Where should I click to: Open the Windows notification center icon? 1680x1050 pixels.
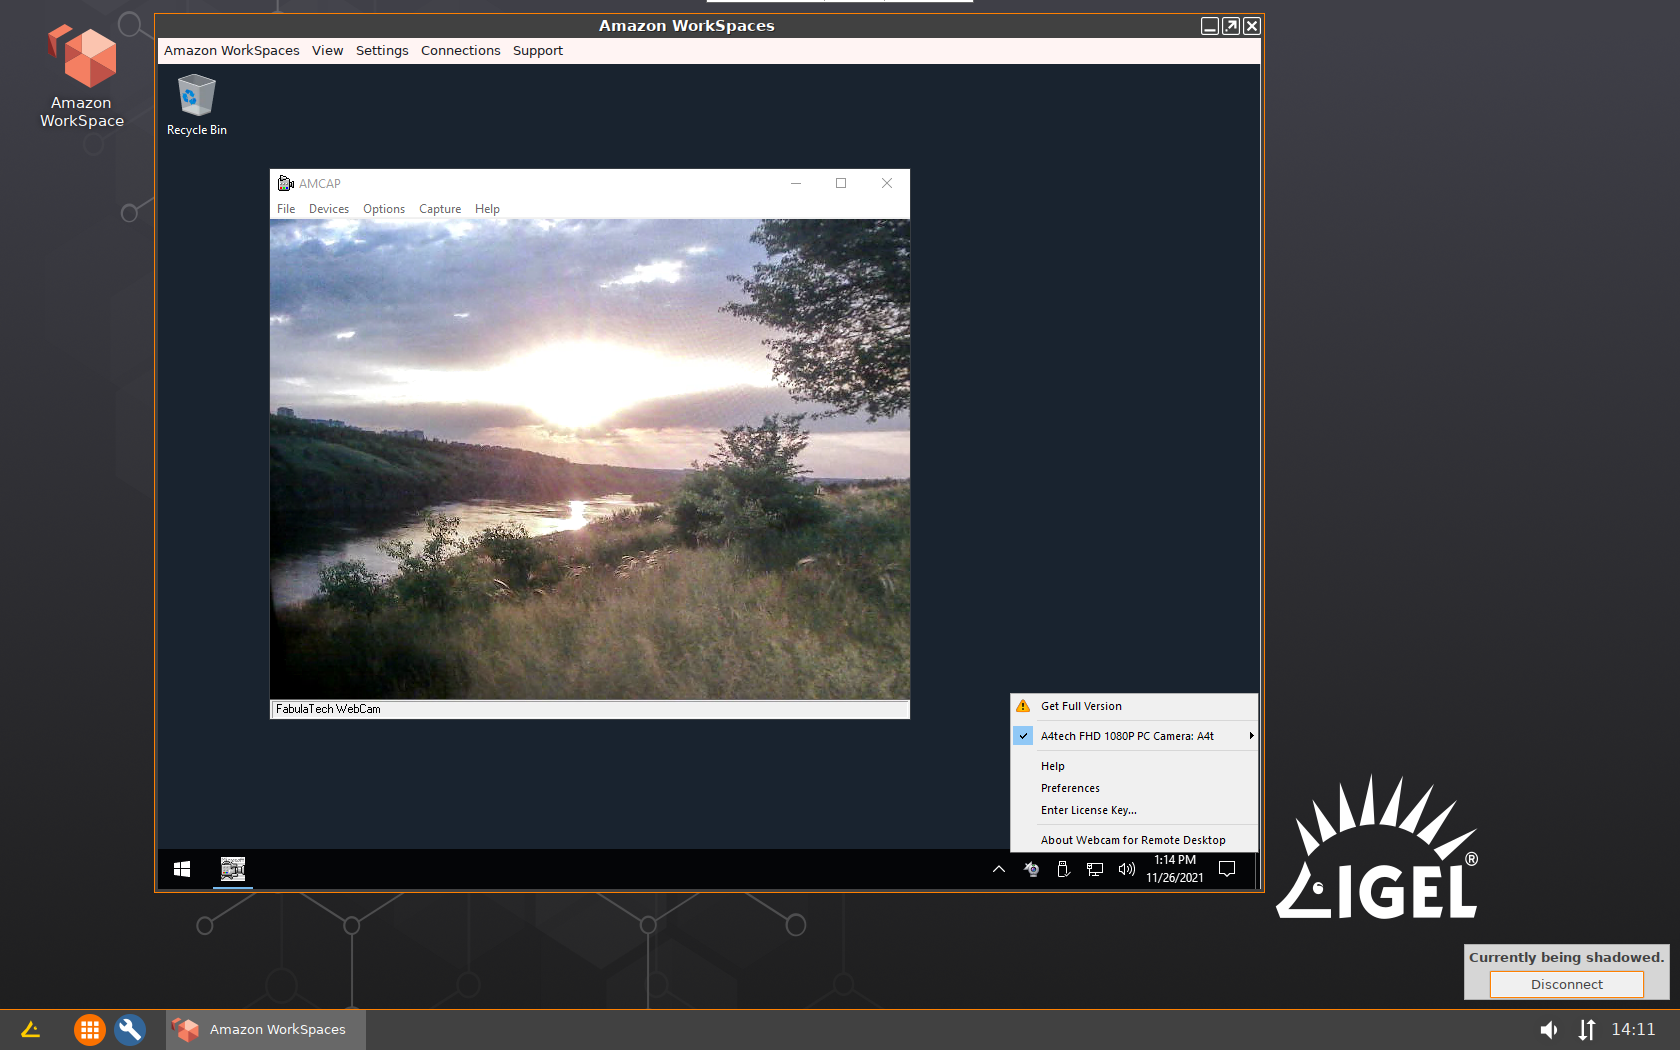click(x=1227, y=869)
